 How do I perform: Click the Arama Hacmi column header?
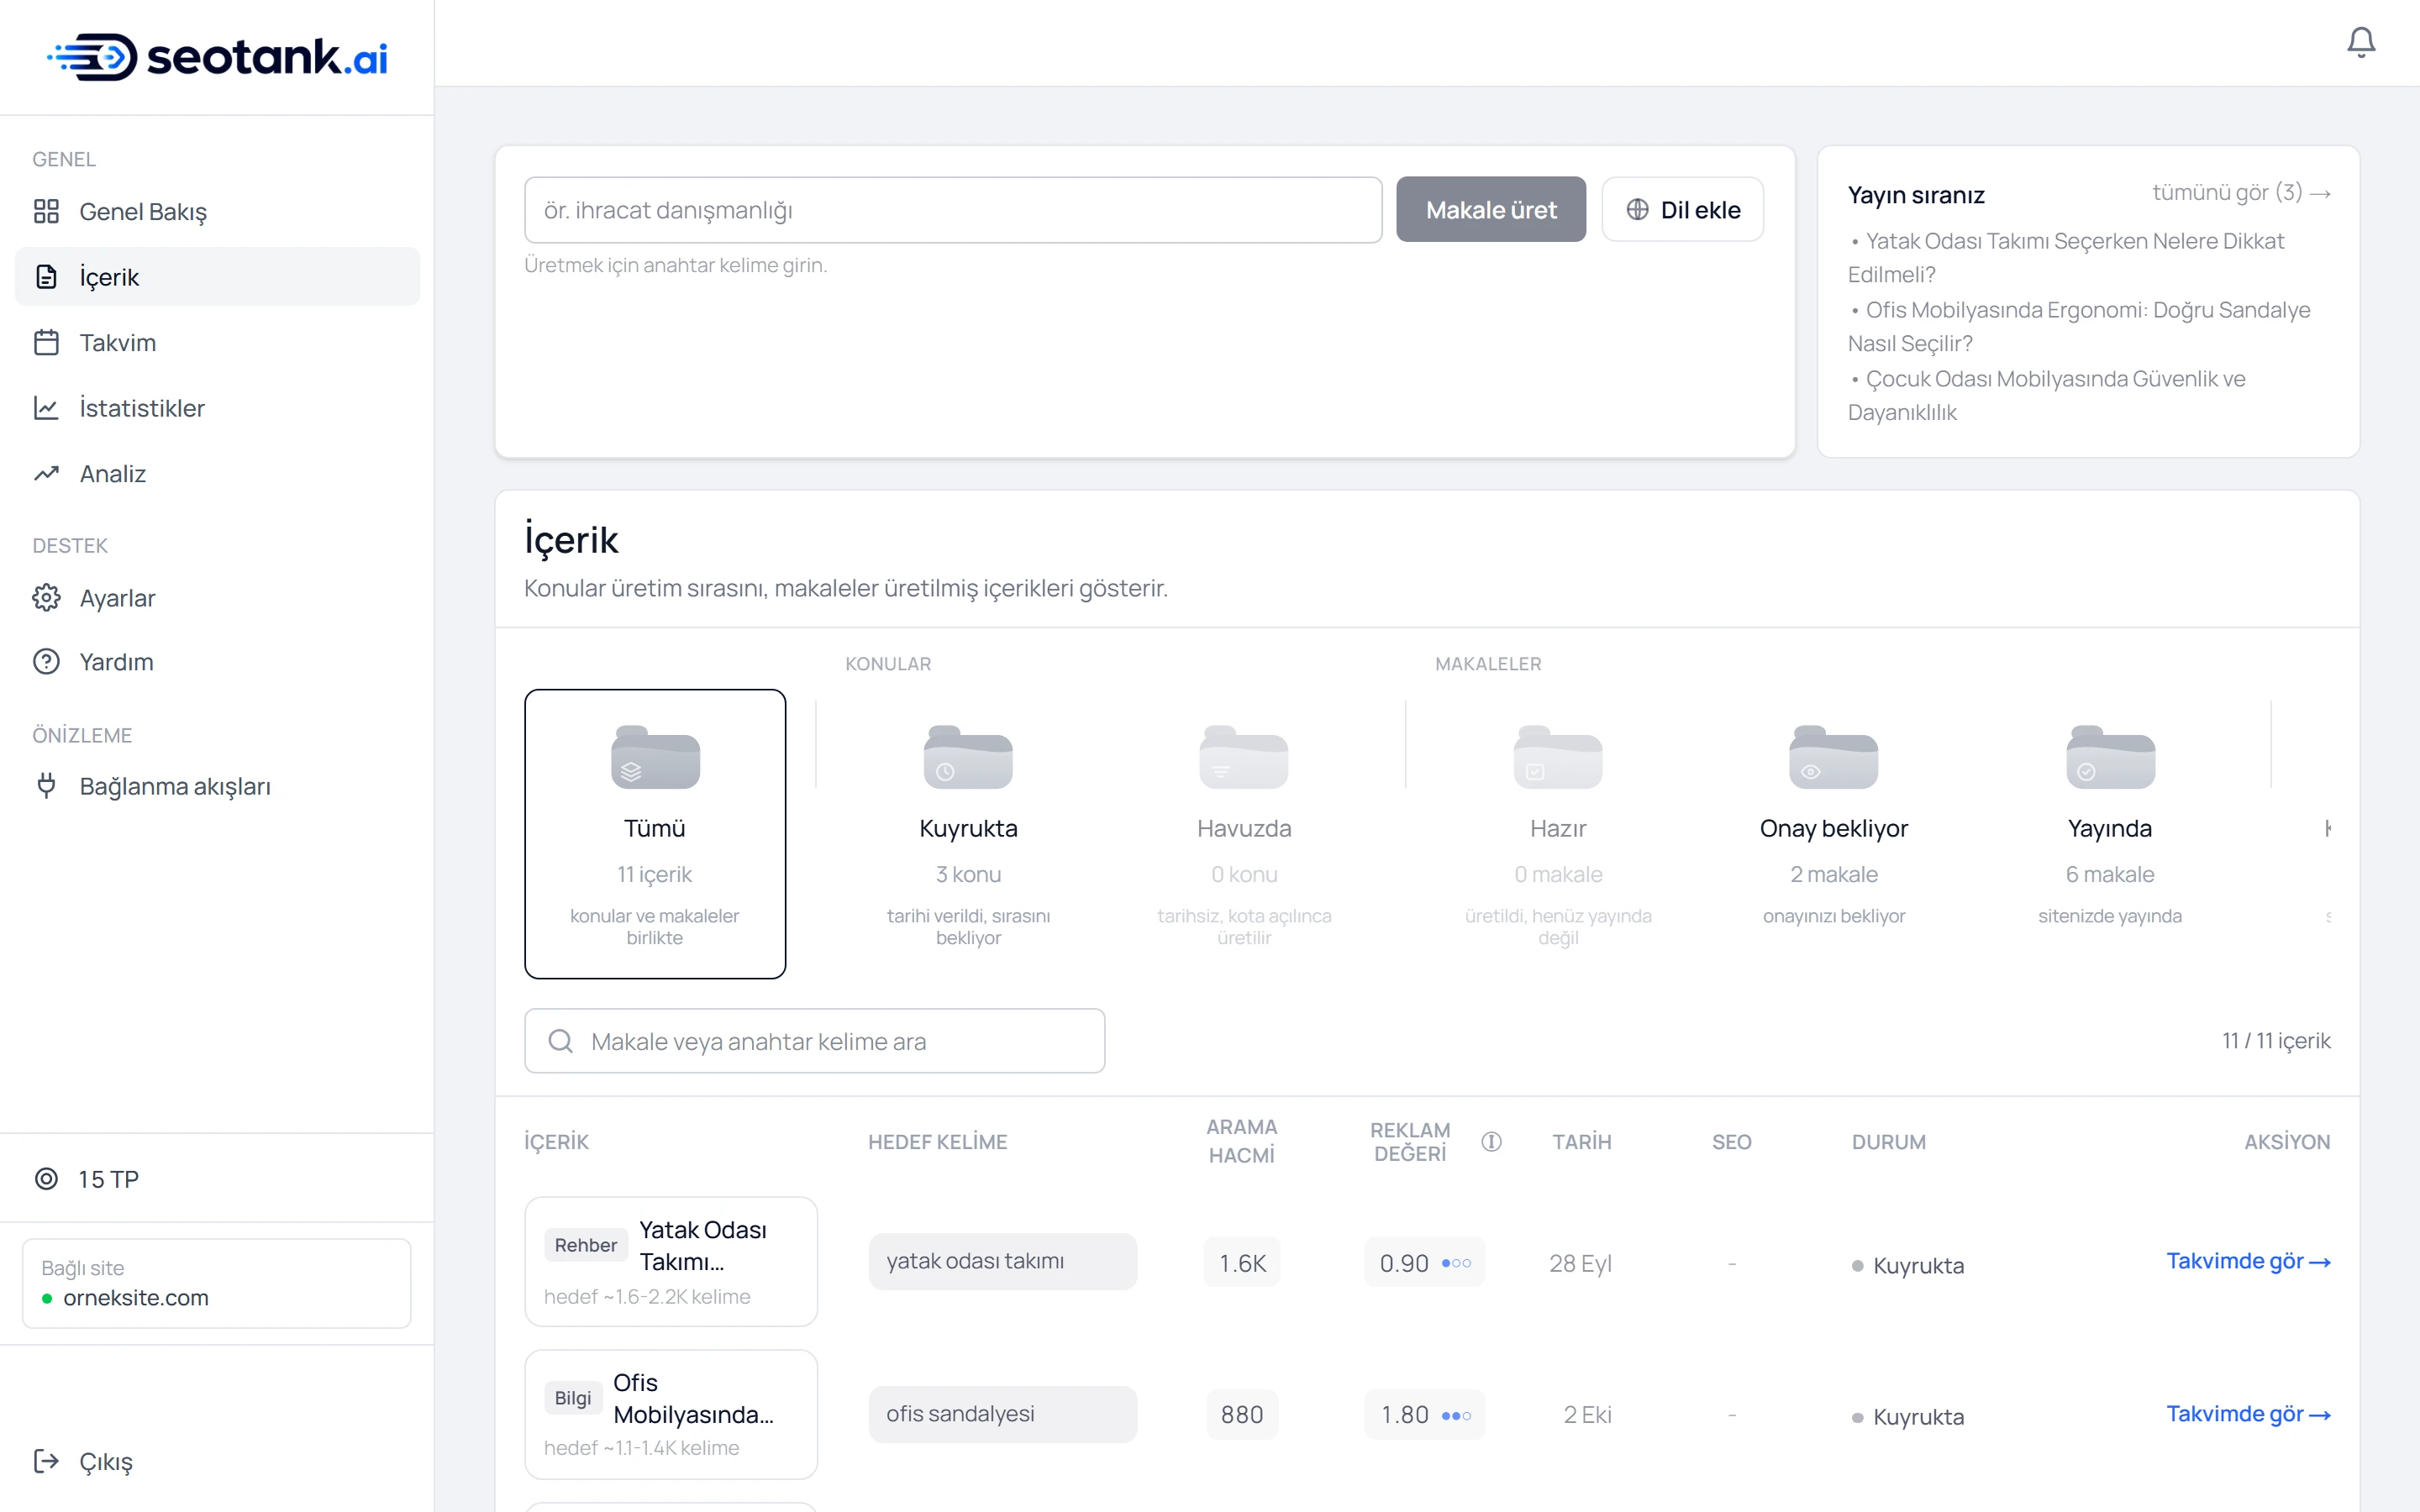pos(1242,1141)
